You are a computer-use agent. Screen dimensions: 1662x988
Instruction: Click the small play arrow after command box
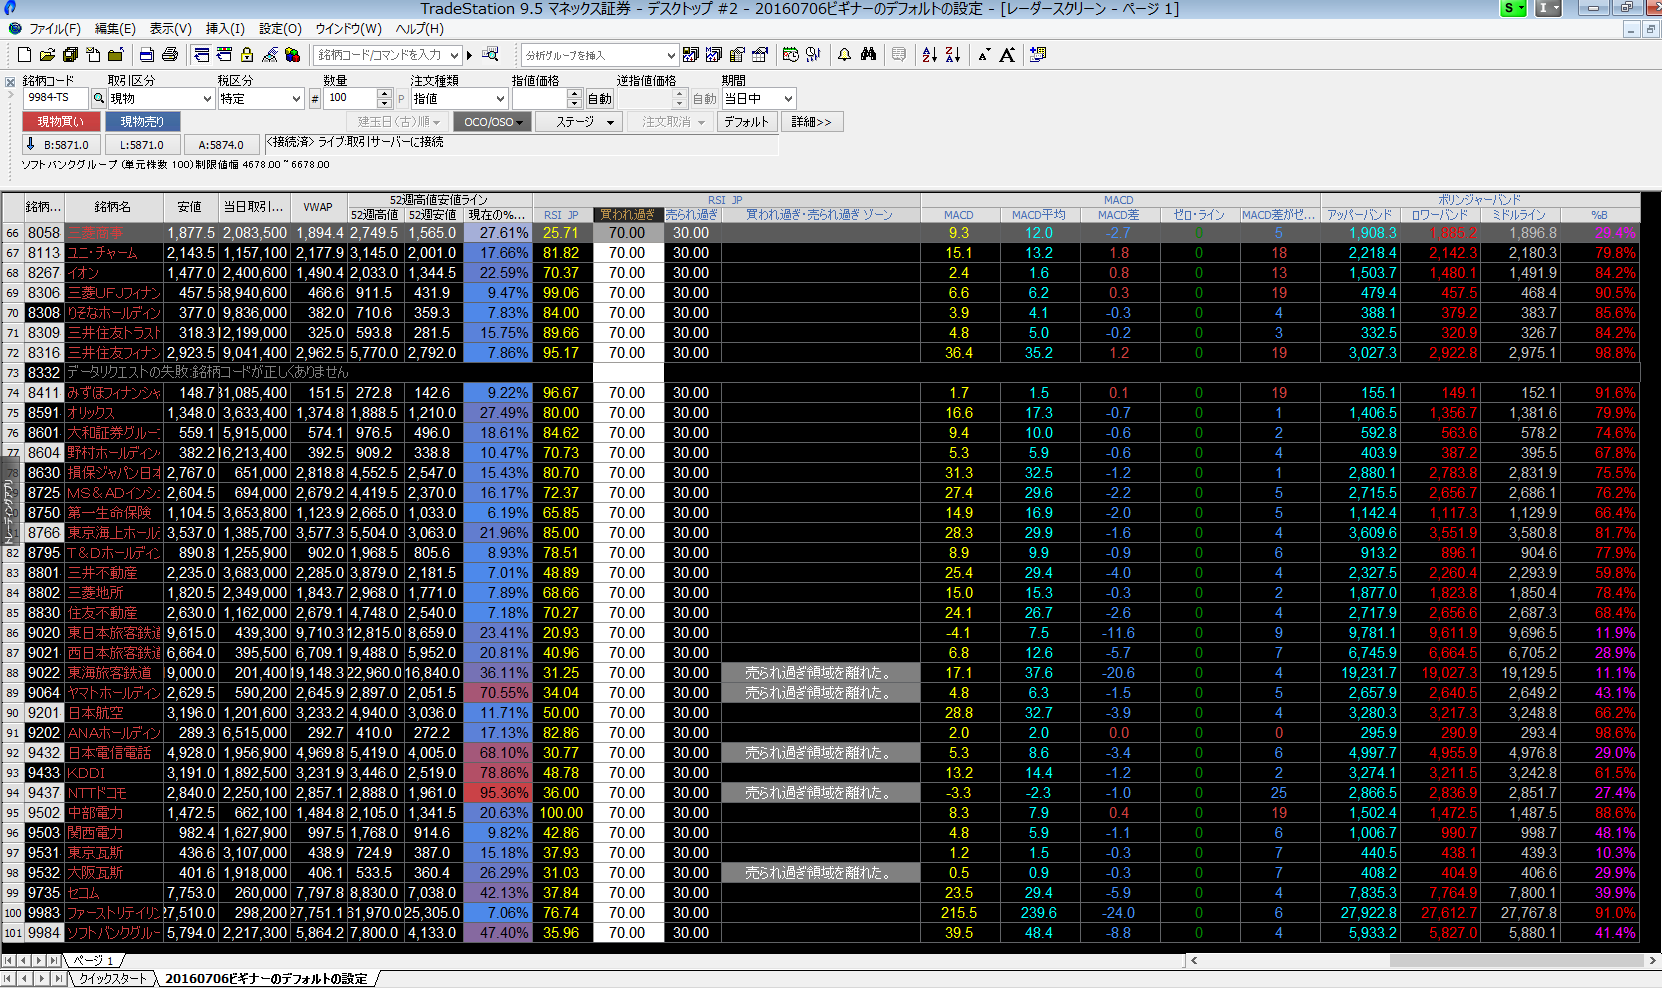(470, 55)
